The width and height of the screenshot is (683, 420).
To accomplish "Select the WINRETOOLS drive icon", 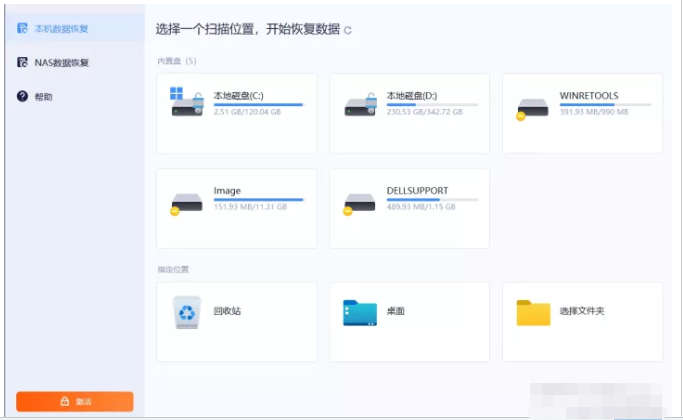I will [532, 109].
